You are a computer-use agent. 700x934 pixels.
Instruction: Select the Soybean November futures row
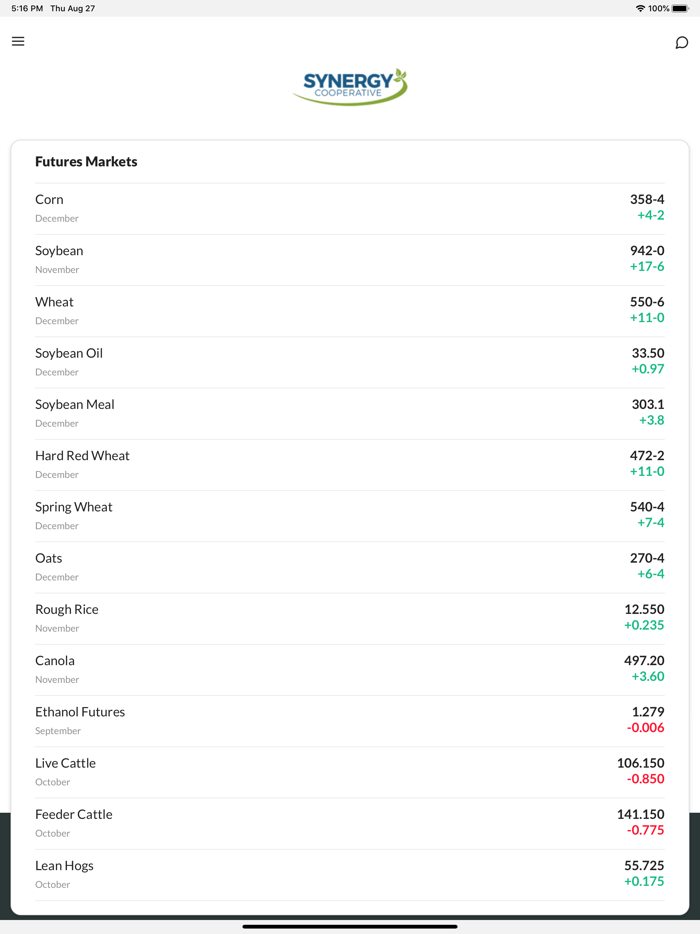[349, 259]
